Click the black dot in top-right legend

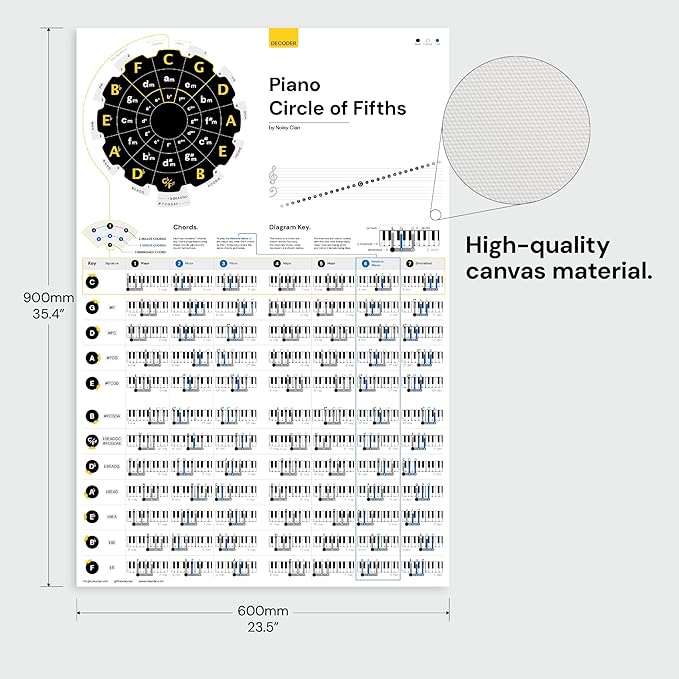417,41
